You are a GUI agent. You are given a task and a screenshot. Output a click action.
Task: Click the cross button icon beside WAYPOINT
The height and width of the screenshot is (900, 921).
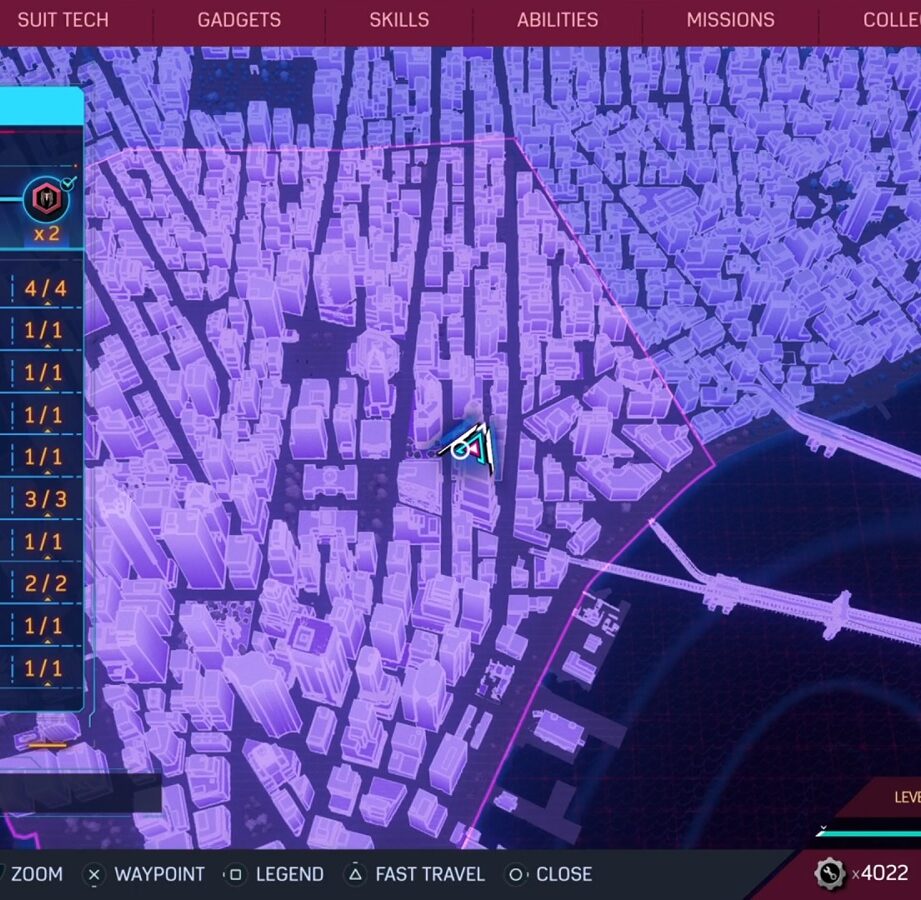click(94, 875)
